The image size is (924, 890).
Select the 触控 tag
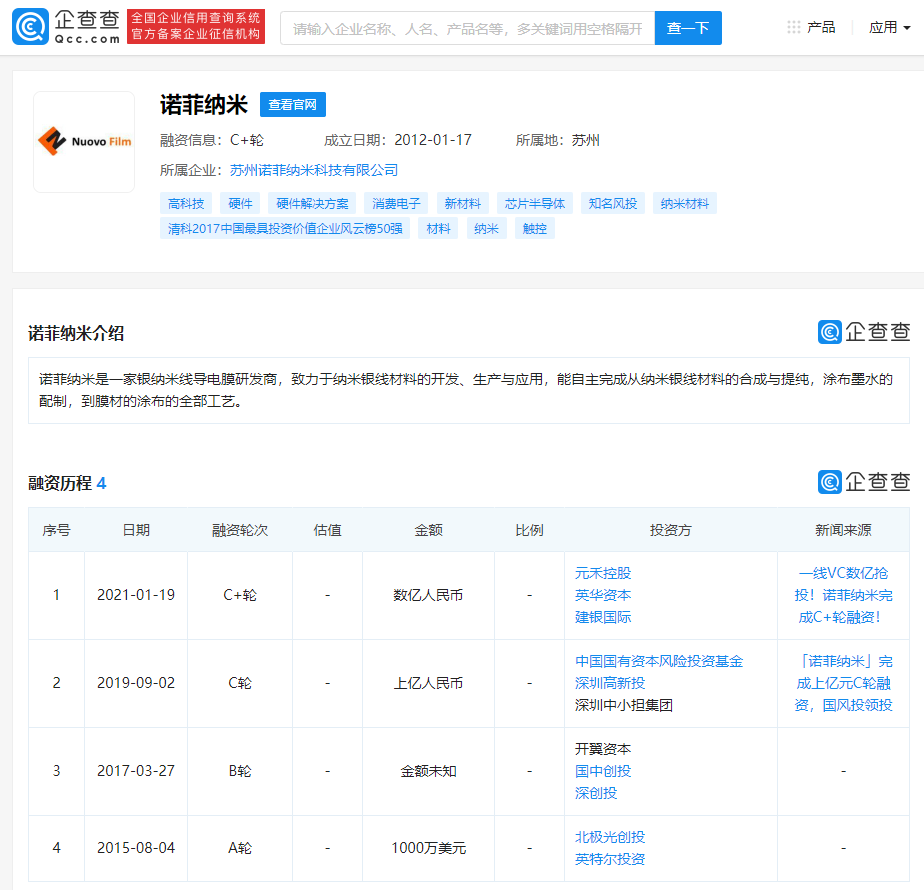tap(534, 229)
